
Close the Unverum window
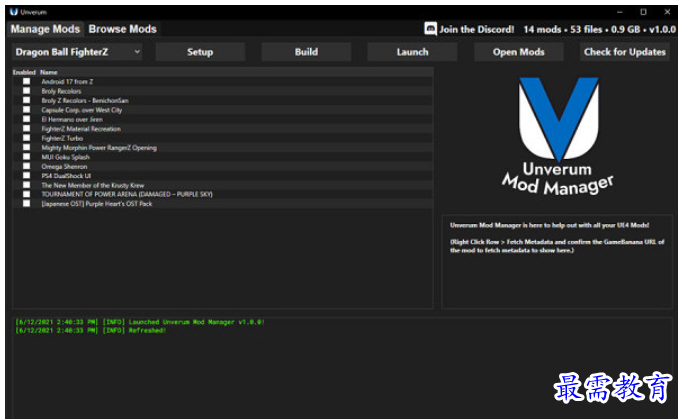tap(667, 12)
